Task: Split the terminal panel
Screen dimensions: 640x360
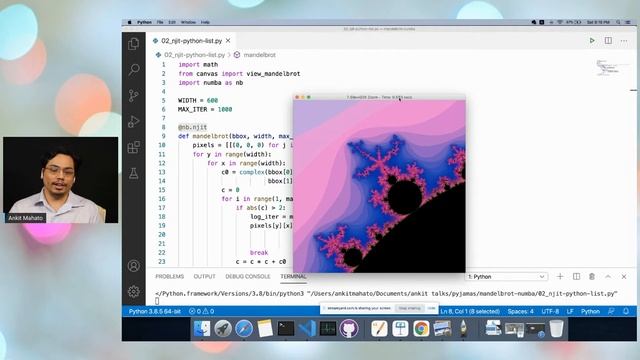Action: click(x=576, y=276)
